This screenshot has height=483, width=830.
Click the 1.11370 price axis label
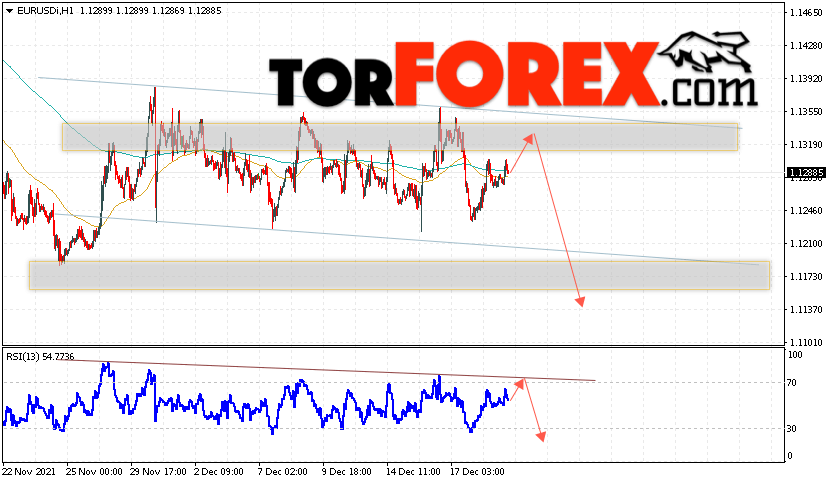point(806,309)
